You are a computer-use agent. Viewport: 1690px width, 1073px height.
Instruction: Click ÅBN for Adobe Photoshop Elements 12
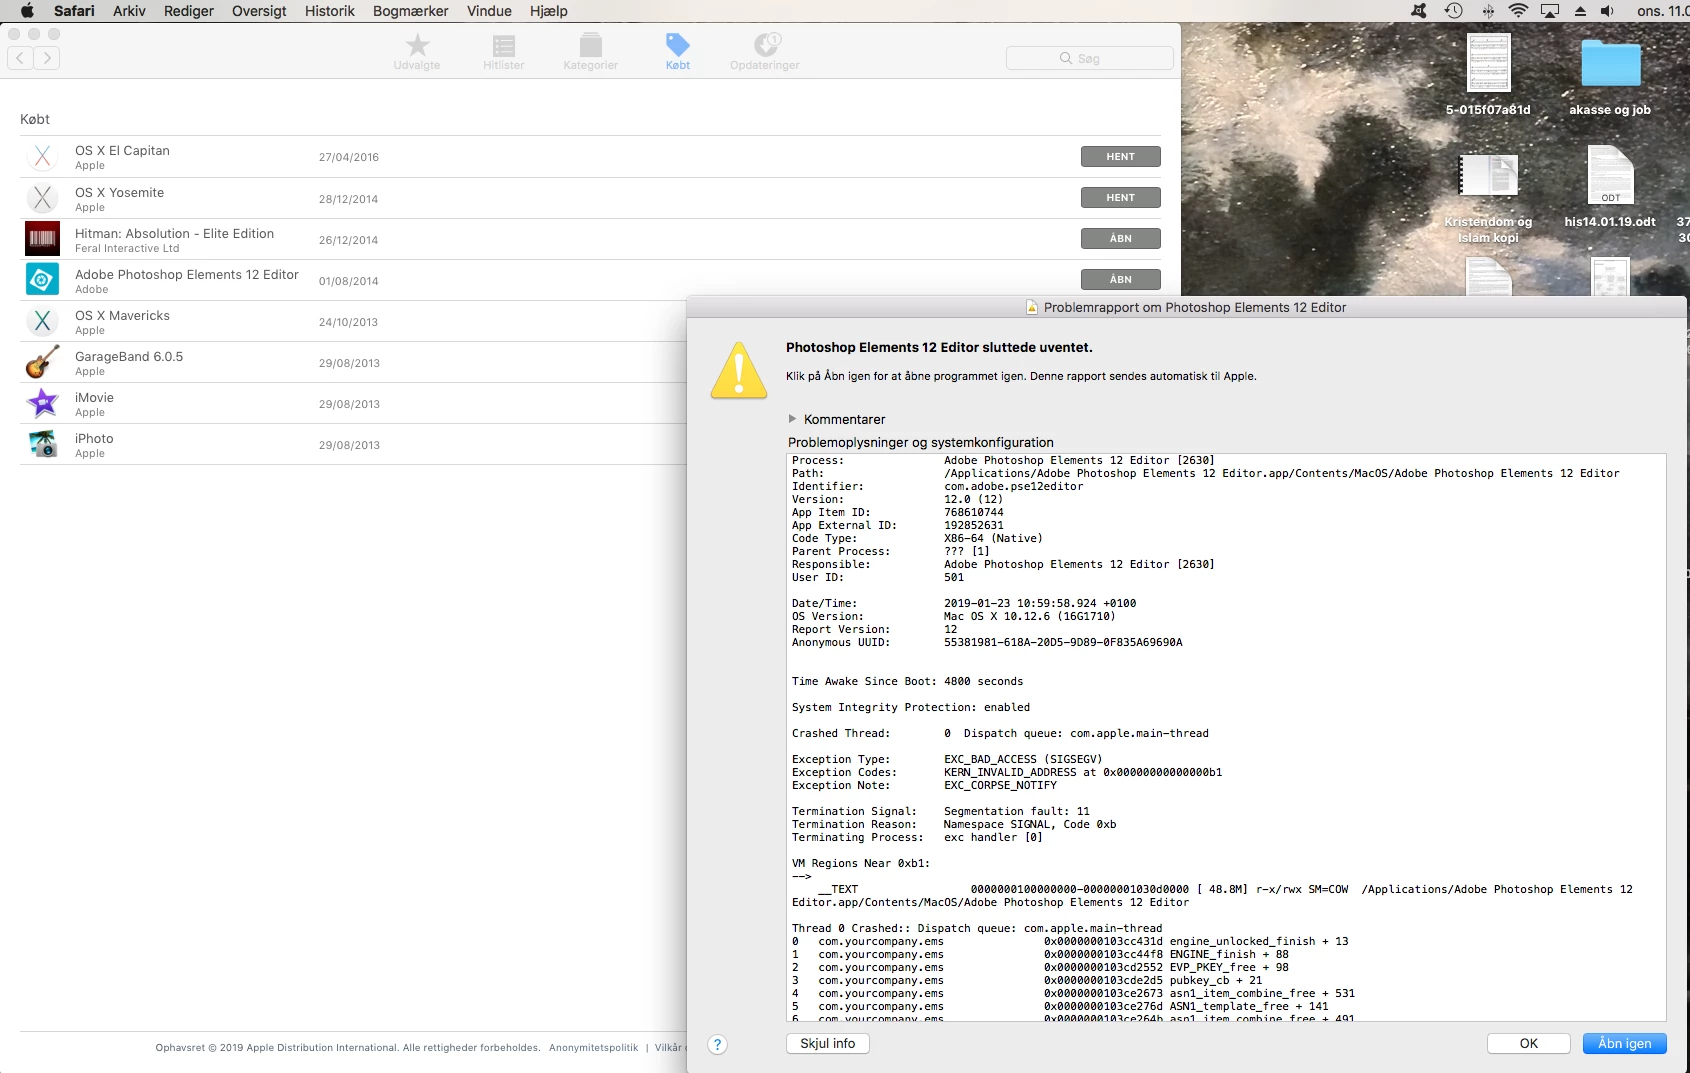point(1120,280)
